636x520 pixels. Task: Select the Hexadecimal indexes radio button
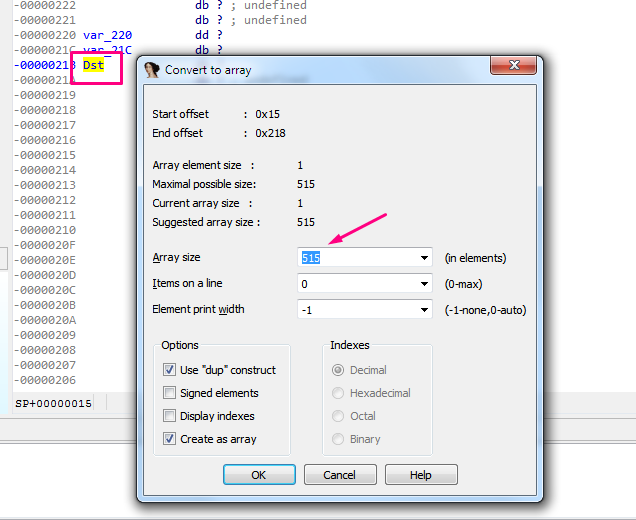point(338,393)
